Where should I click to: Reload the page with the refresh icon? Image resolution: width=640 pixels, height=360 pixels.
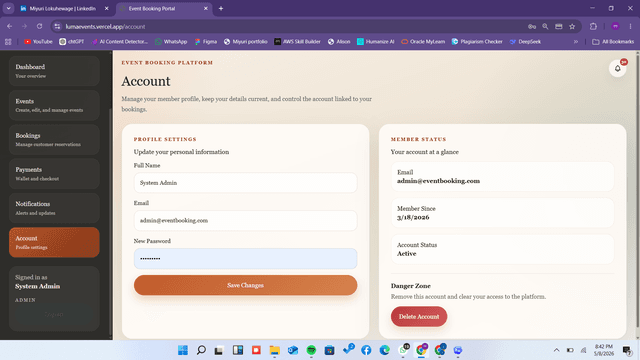click(x=40, y=27)
